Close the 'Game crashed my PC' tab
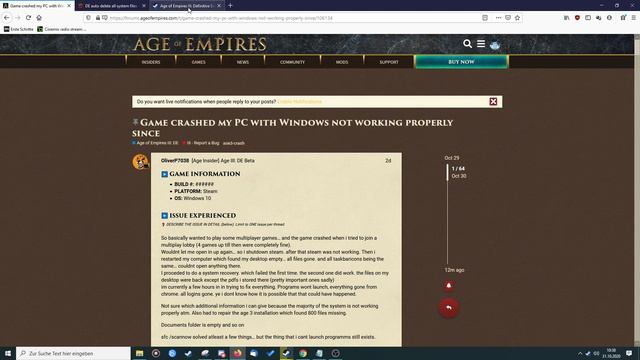640x360 pixels. (x=69, y=6)
